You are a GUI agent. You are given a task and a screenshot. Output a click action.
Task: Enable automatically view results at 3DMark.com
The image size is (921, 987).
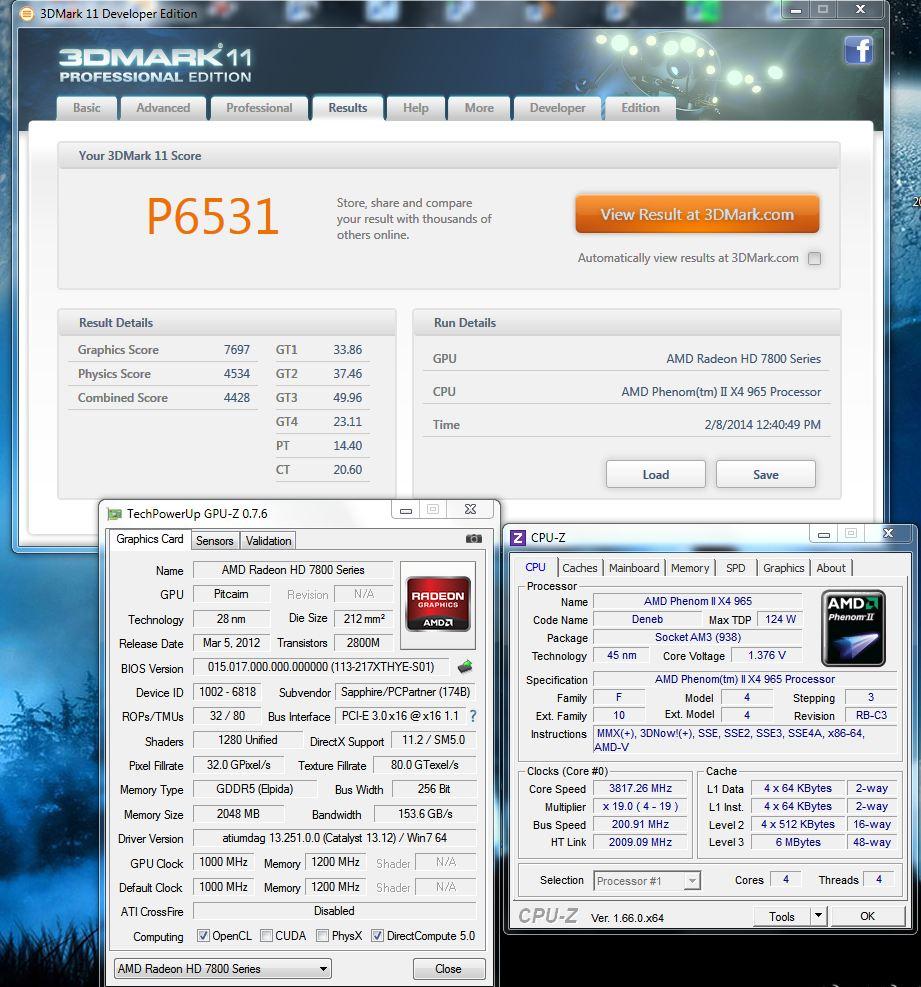(814, 258)
